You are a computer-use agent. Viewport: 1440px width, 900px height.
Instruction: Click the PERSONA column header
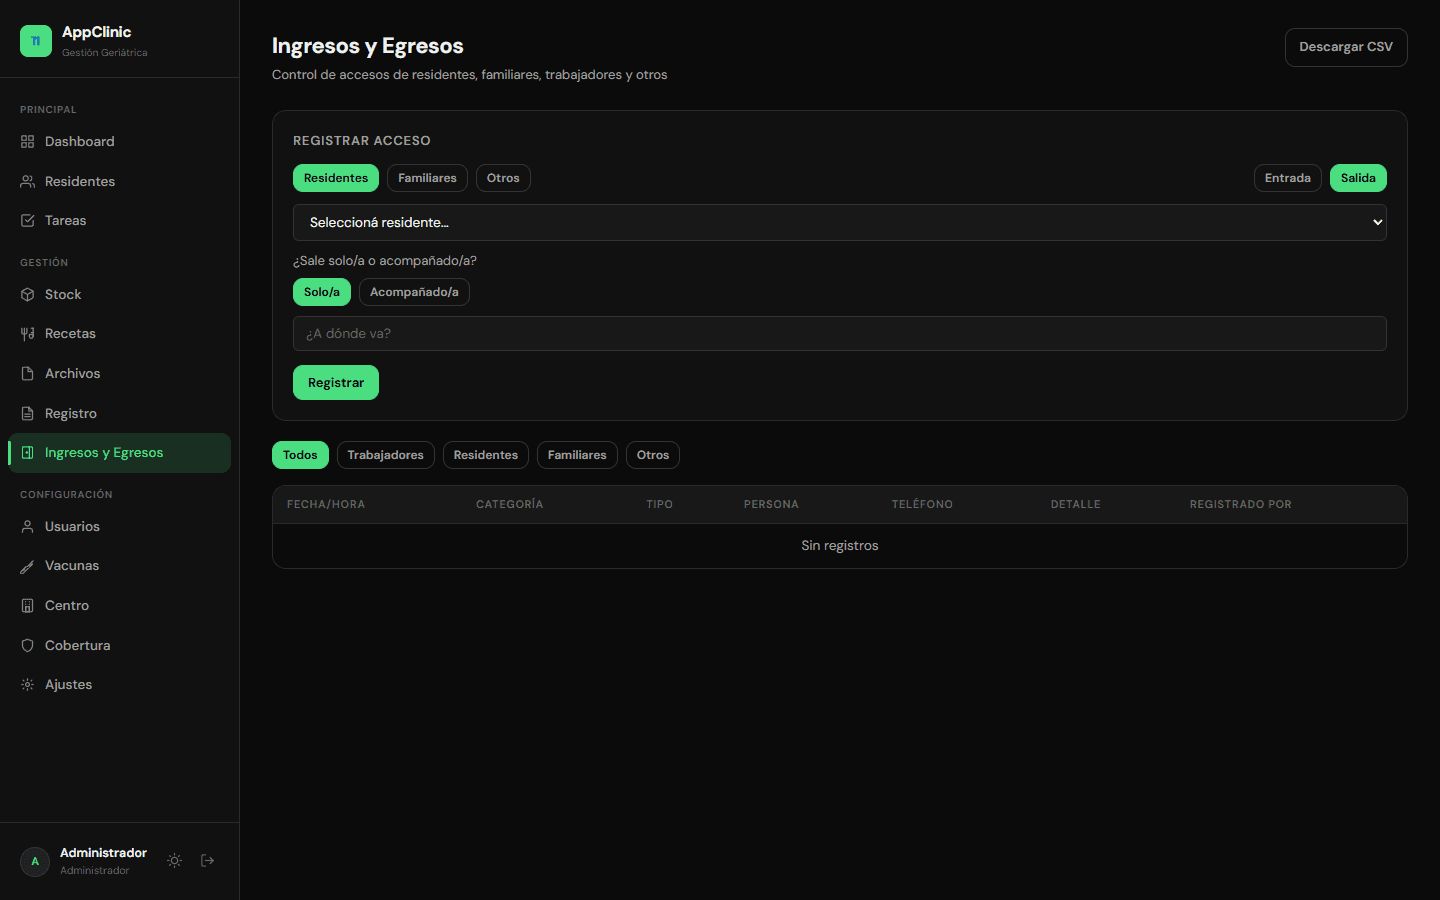[x=771, y=505]
